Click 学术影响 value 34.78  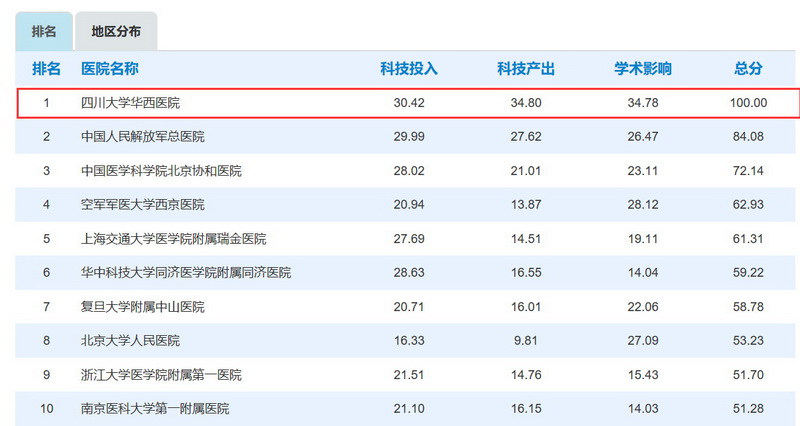pos(643,103)
